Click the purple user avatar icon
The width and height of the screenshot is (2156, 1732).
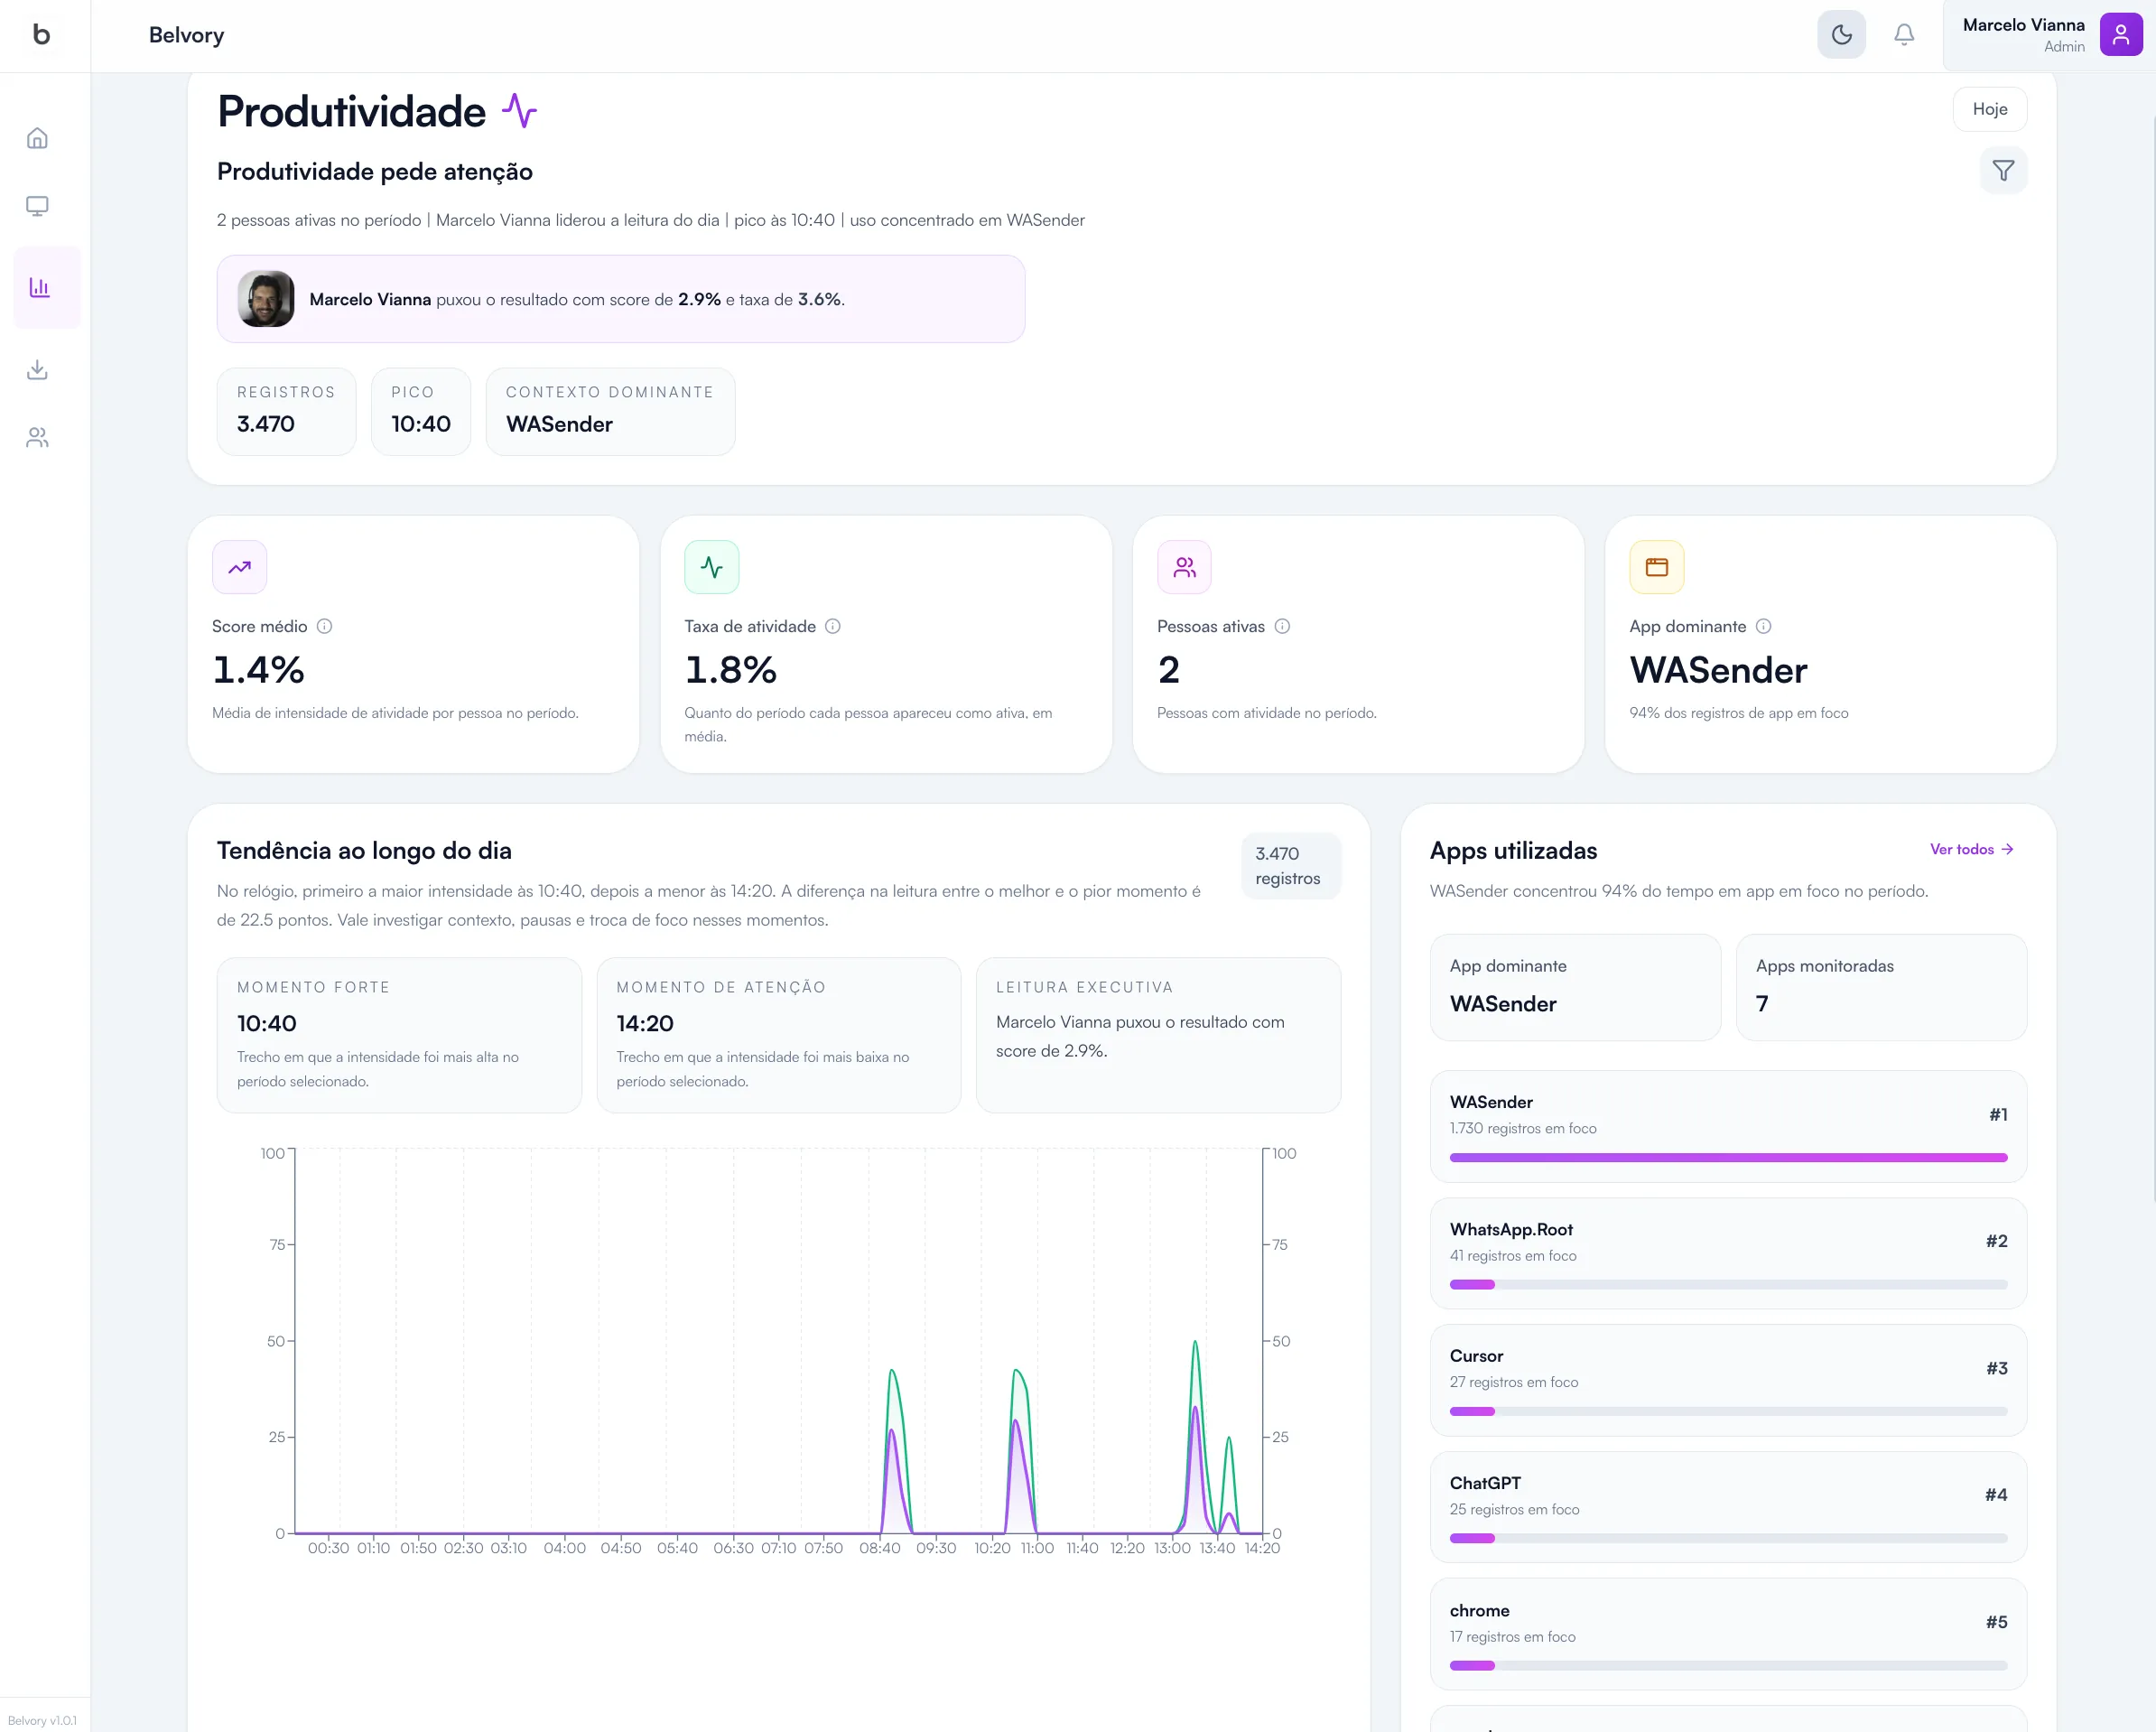coord(2120,35)
